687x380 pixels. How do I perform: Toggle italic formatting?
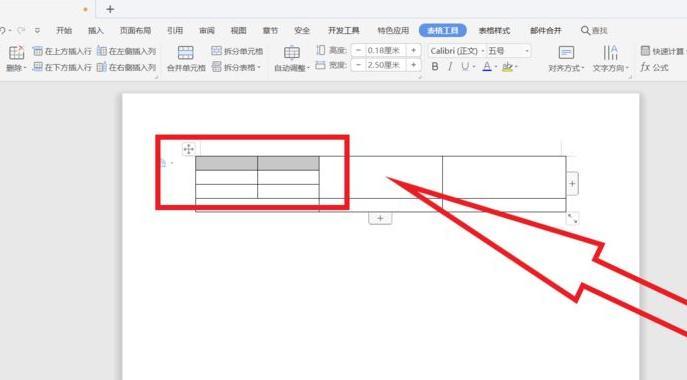(x=450, y=67)
